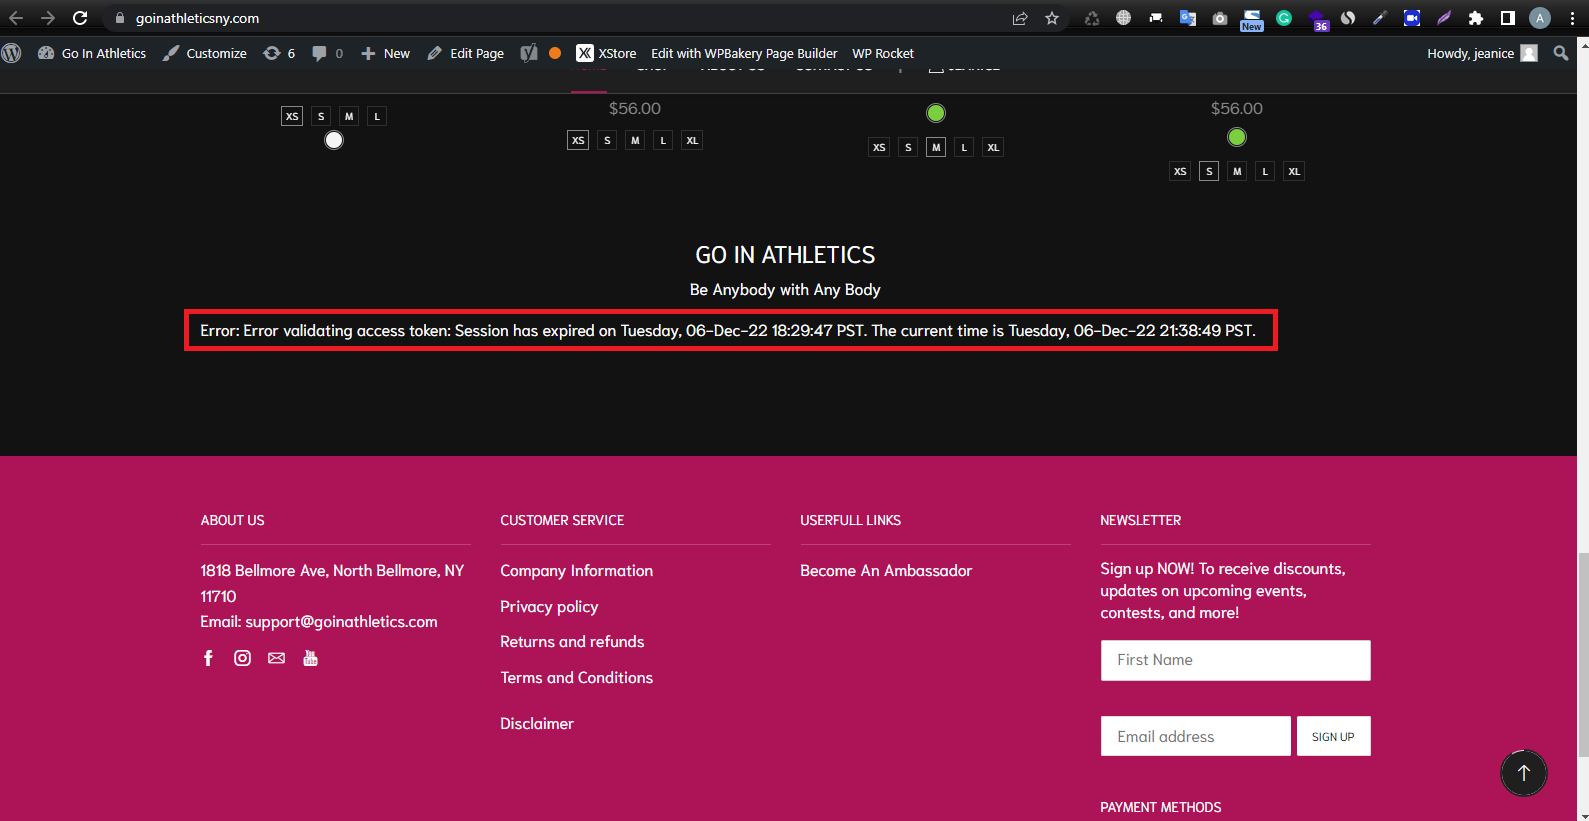
Task: Toggle the browser side panel icon
Action: [x=1508, y=18]
